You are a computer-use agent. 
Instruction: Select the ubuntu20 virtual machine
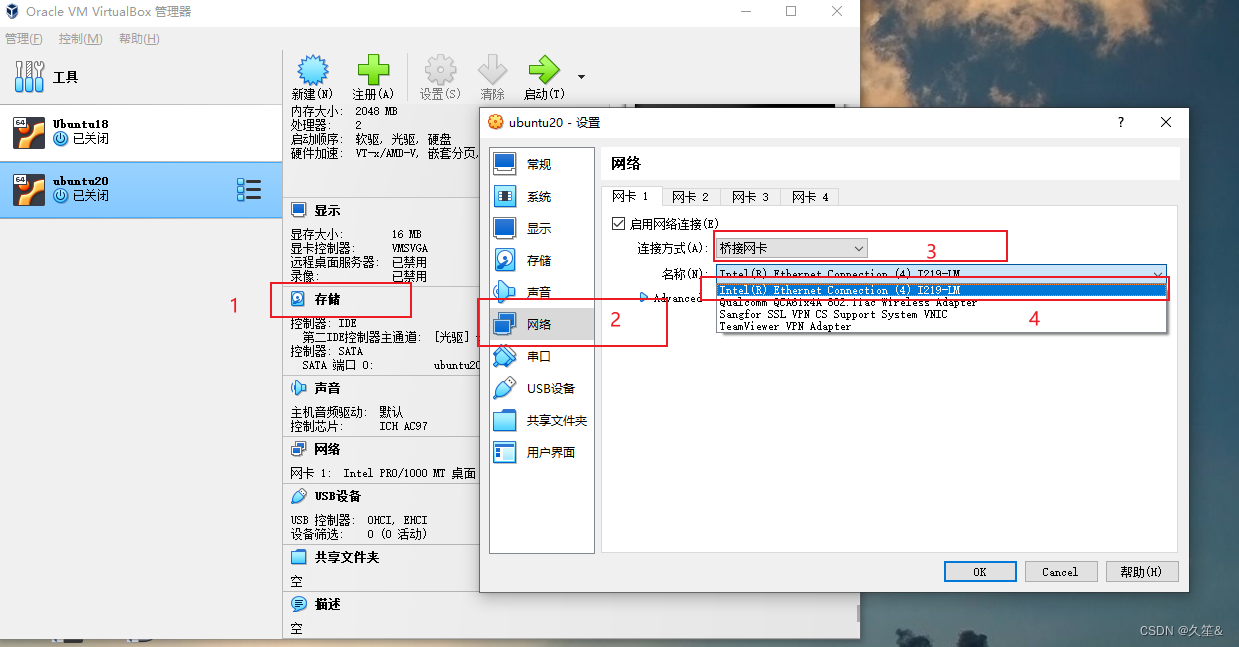(x=141, y=189)
